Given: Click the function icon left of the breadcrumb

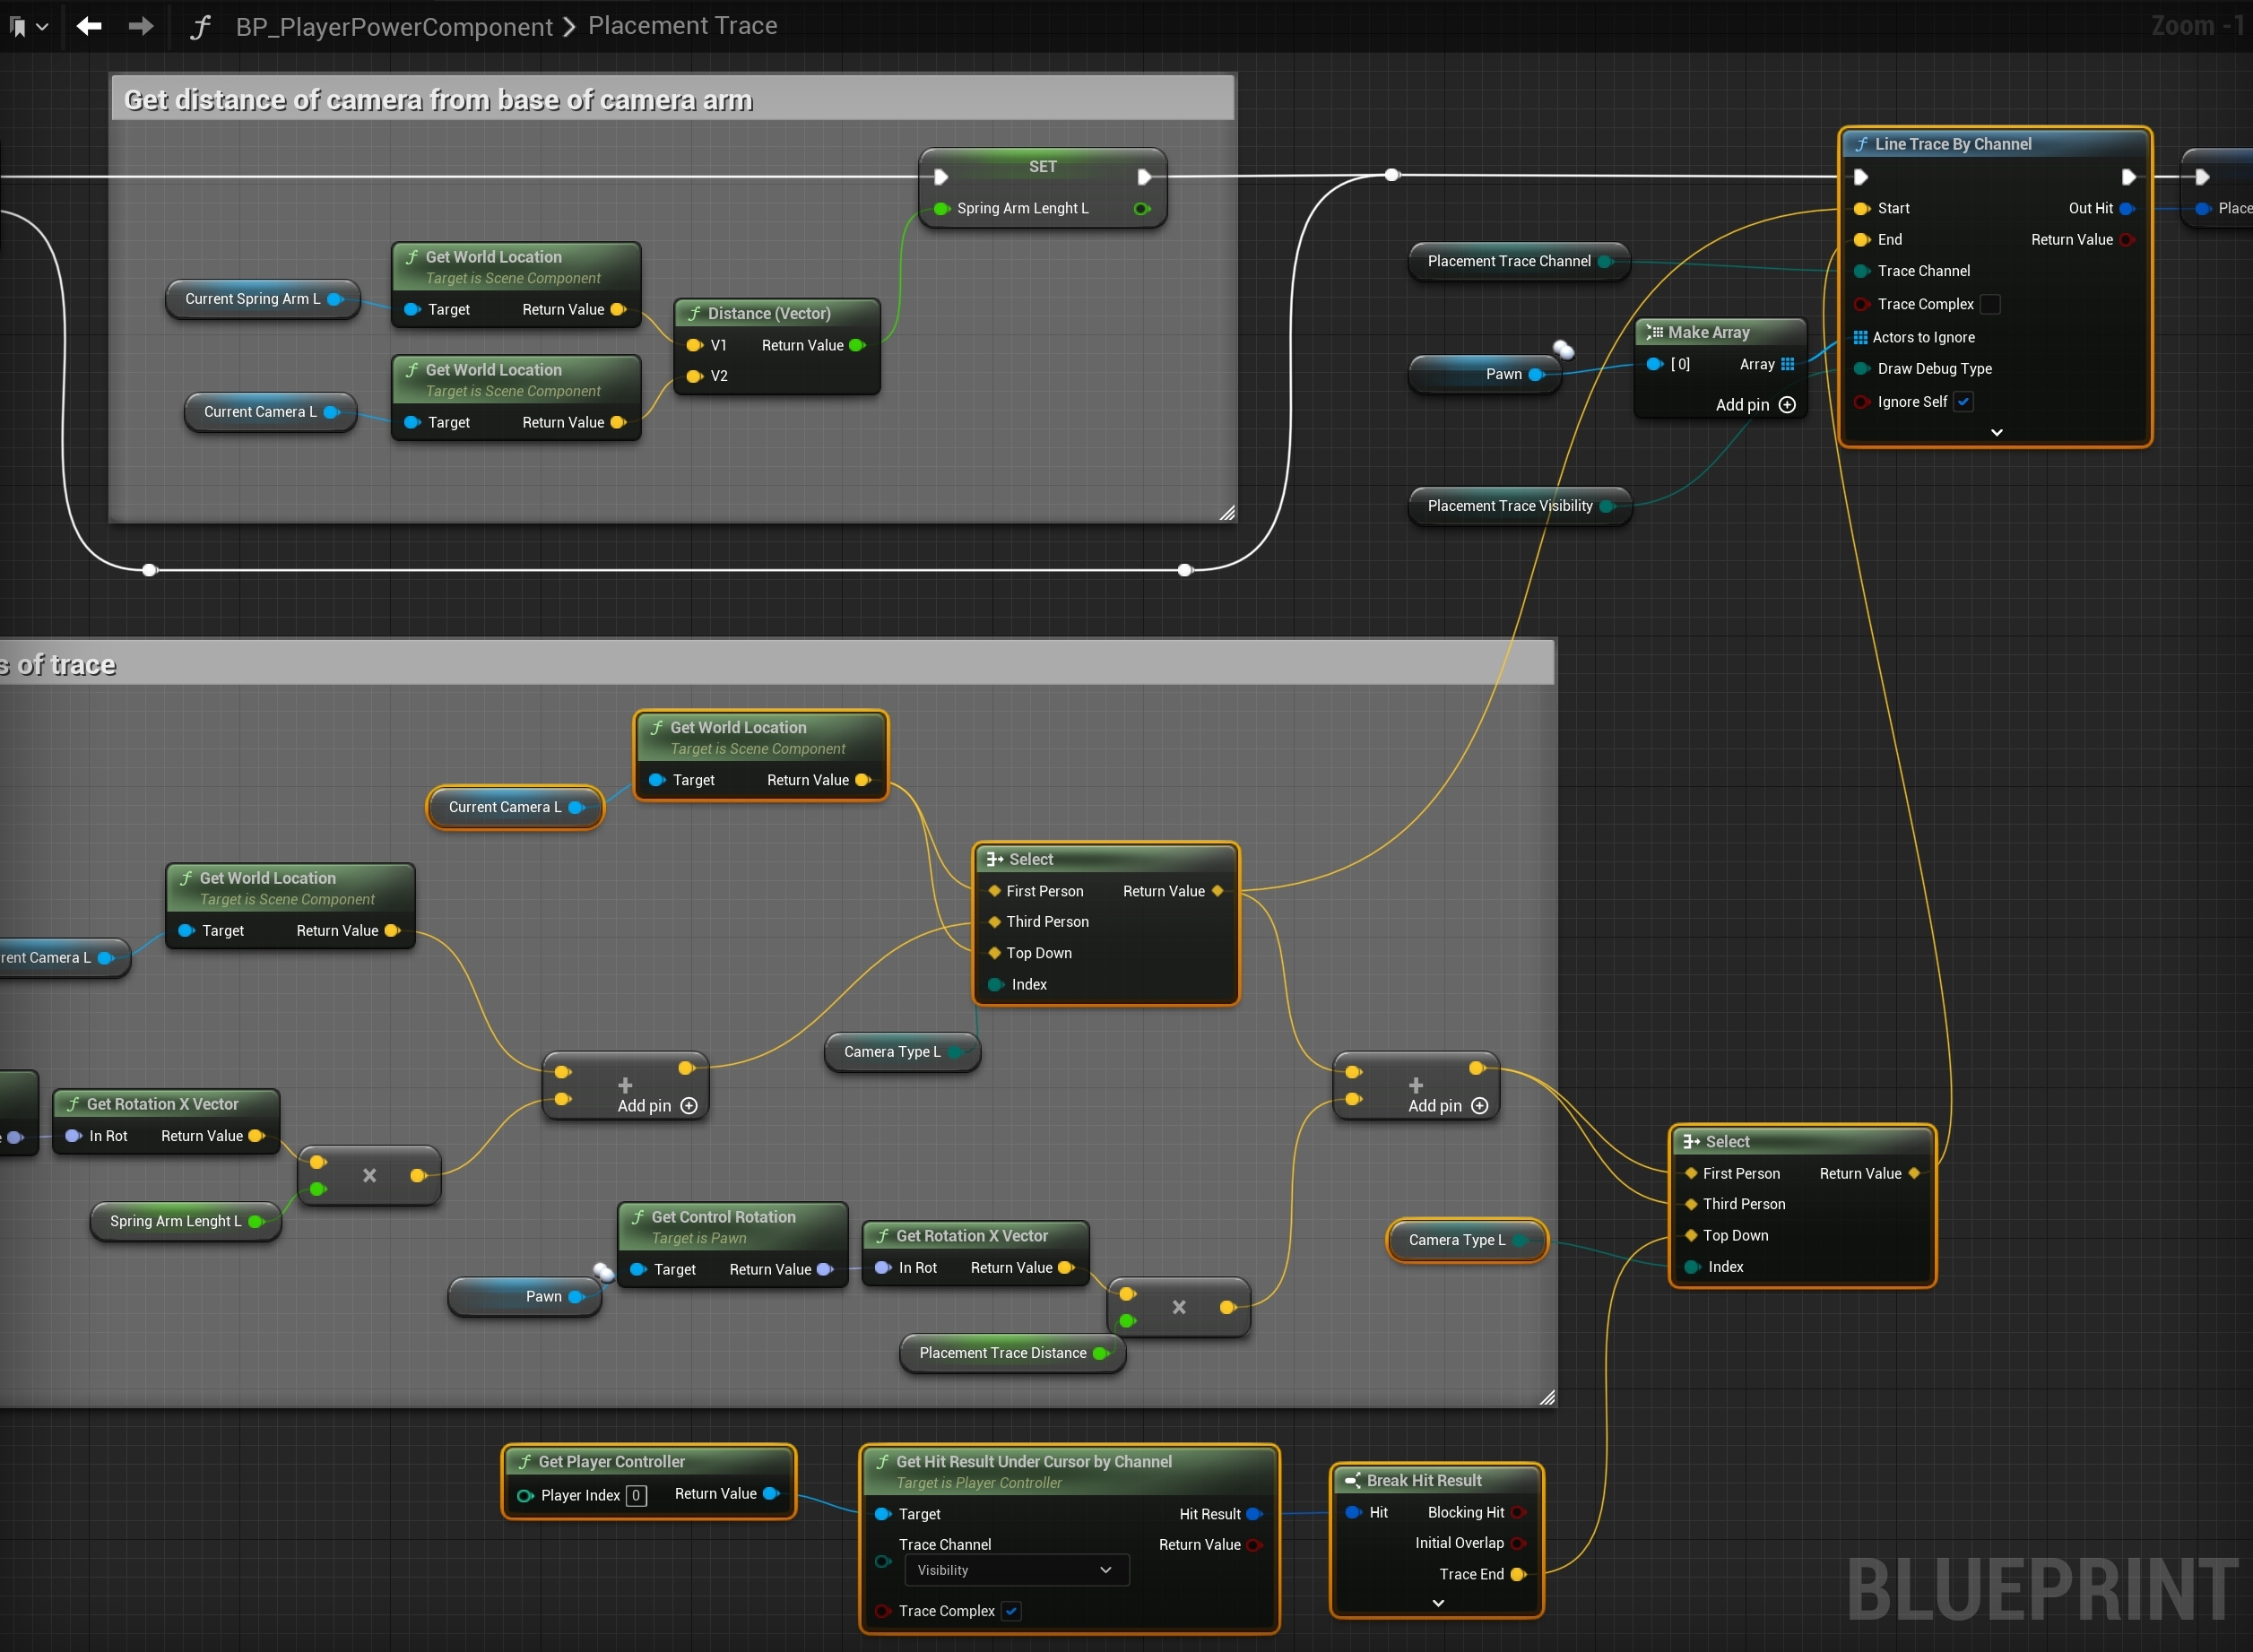Looking at the screenshot, I should click(200, 27).
